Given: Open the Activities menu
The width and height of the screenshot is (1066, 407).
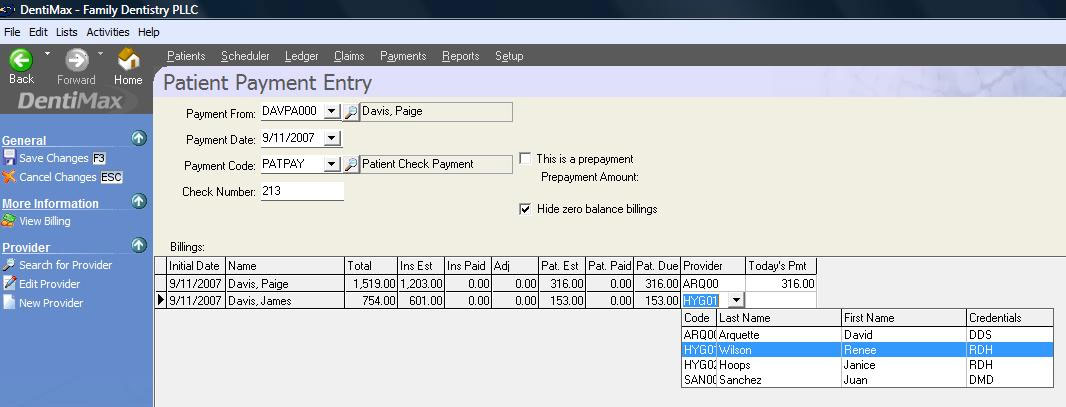Looking at the screenshot, I should tap(107, 32).
